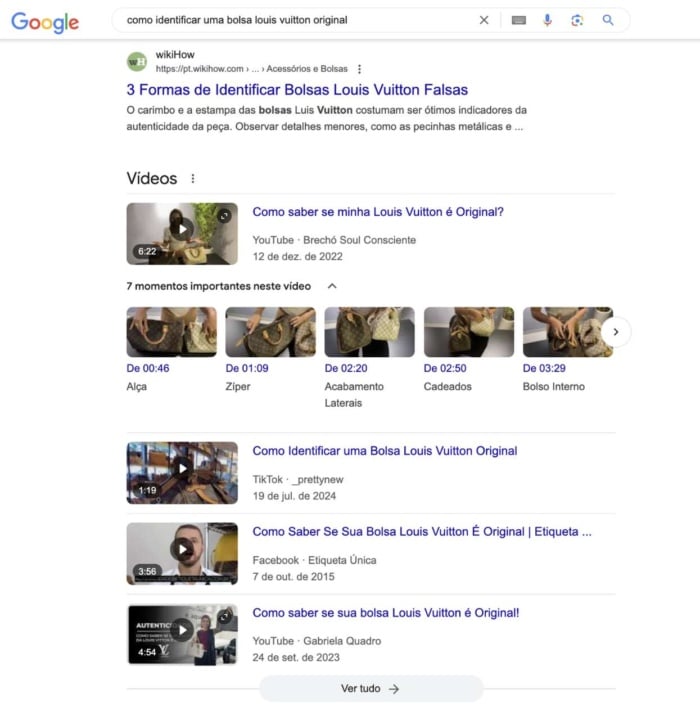Image resolution: width=700 pixels, height=720 pixels.
Task: Click 'YouTube · Gabriela Quadro' source text
Action: [x=316, y=641]
